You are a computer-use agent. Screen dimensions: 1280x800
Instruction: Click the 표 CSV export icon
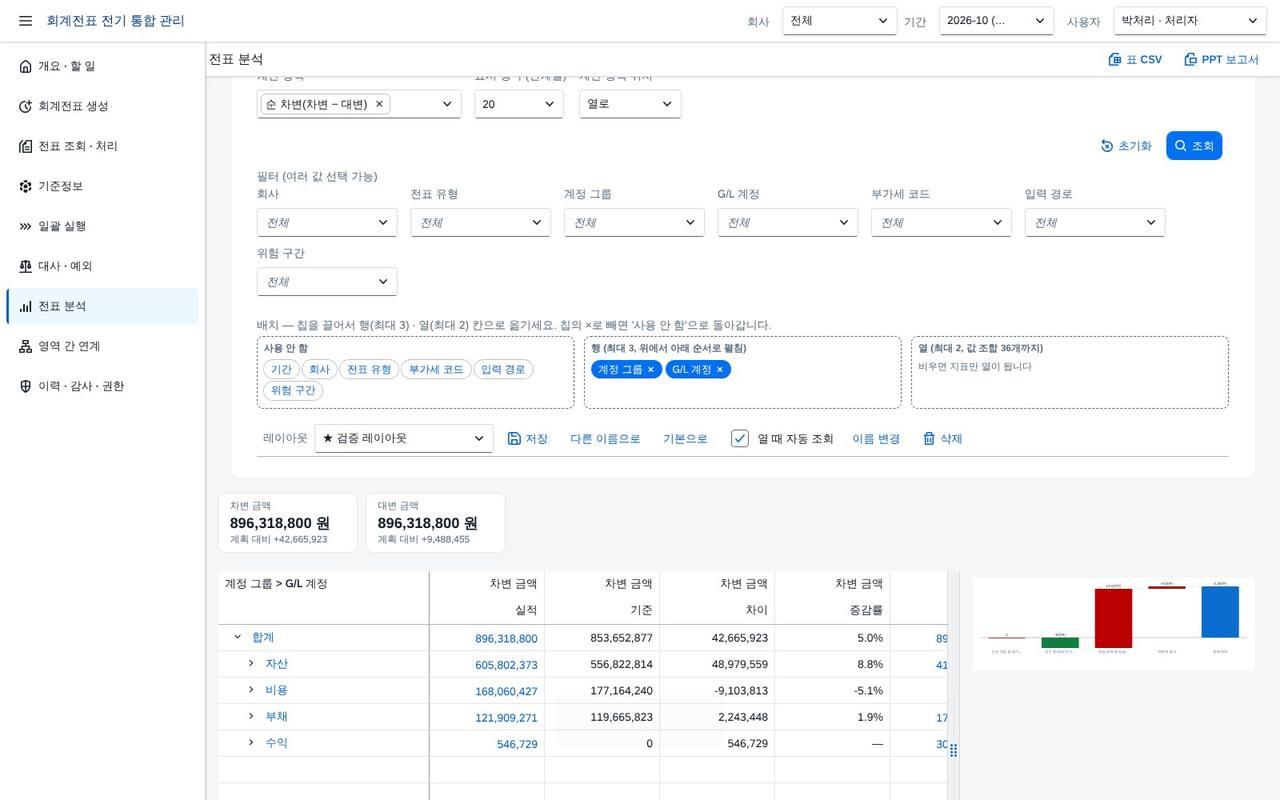click(x=1115, y=60)
